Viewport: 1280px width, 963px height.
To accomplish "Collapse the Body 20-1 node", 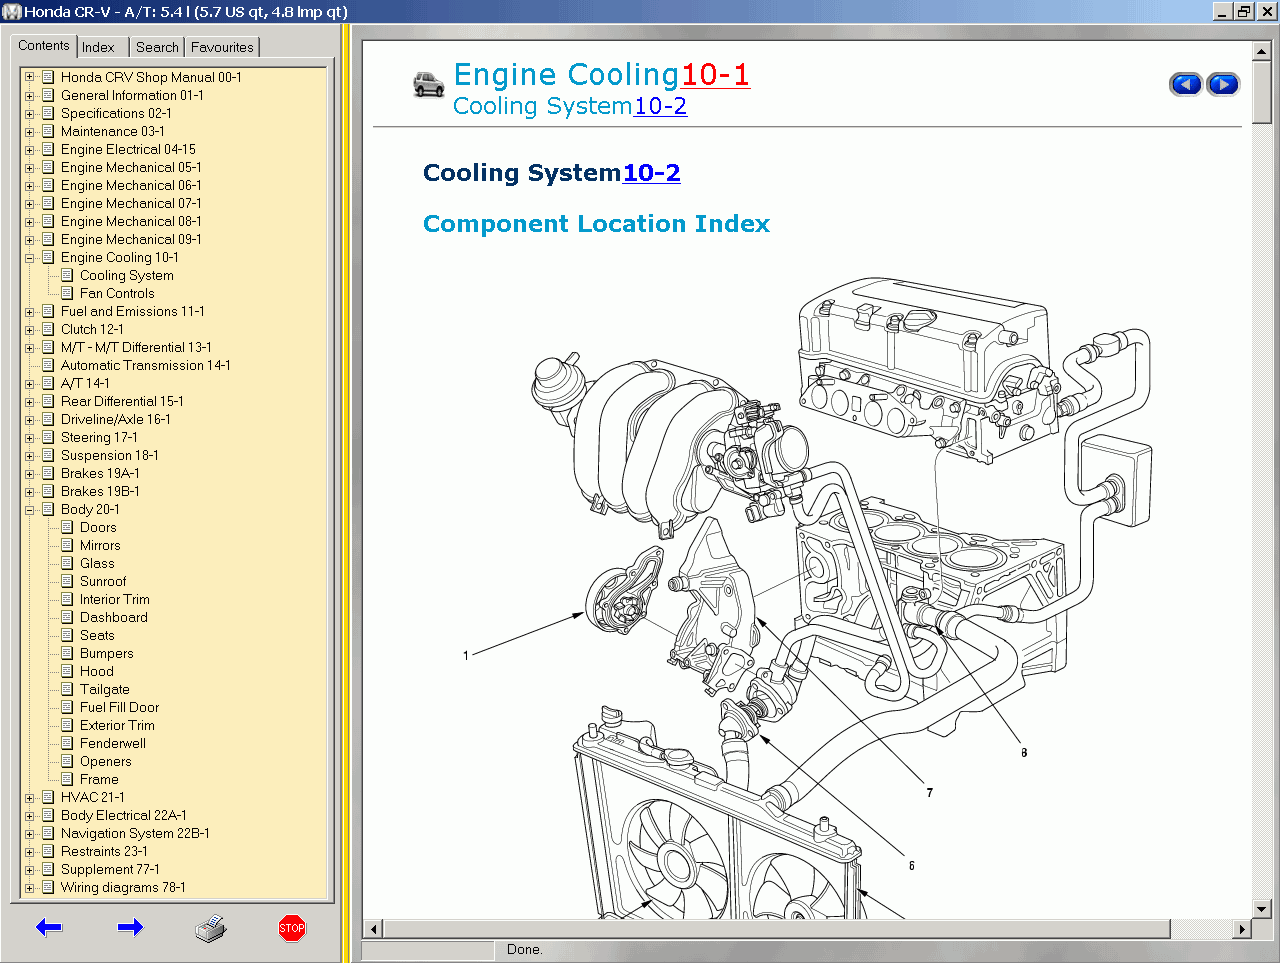I will coord(29,510).
